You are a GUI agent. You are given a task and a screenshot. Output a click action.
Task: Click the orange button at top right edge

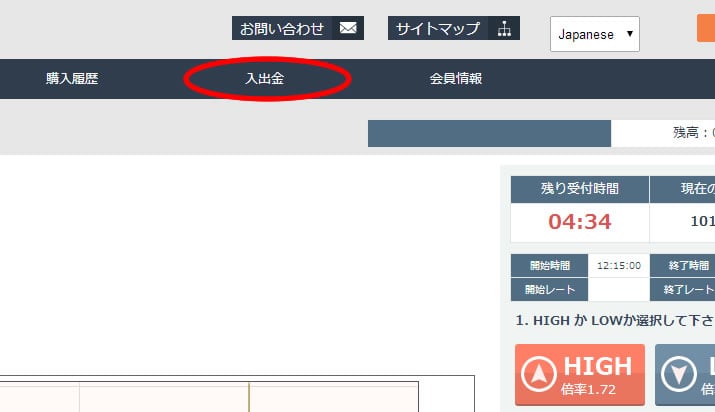(x=706, y=28)
